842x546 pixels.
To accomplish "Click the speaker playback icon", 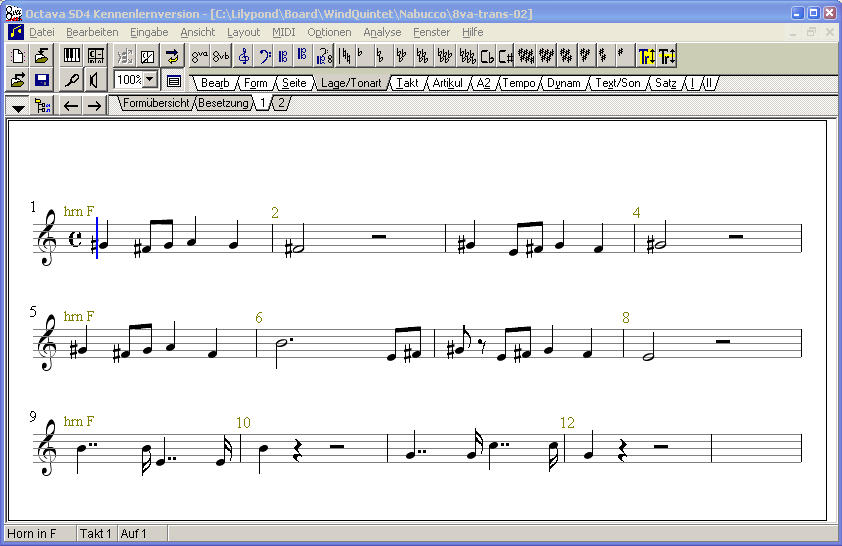I will tap(94, 80).
